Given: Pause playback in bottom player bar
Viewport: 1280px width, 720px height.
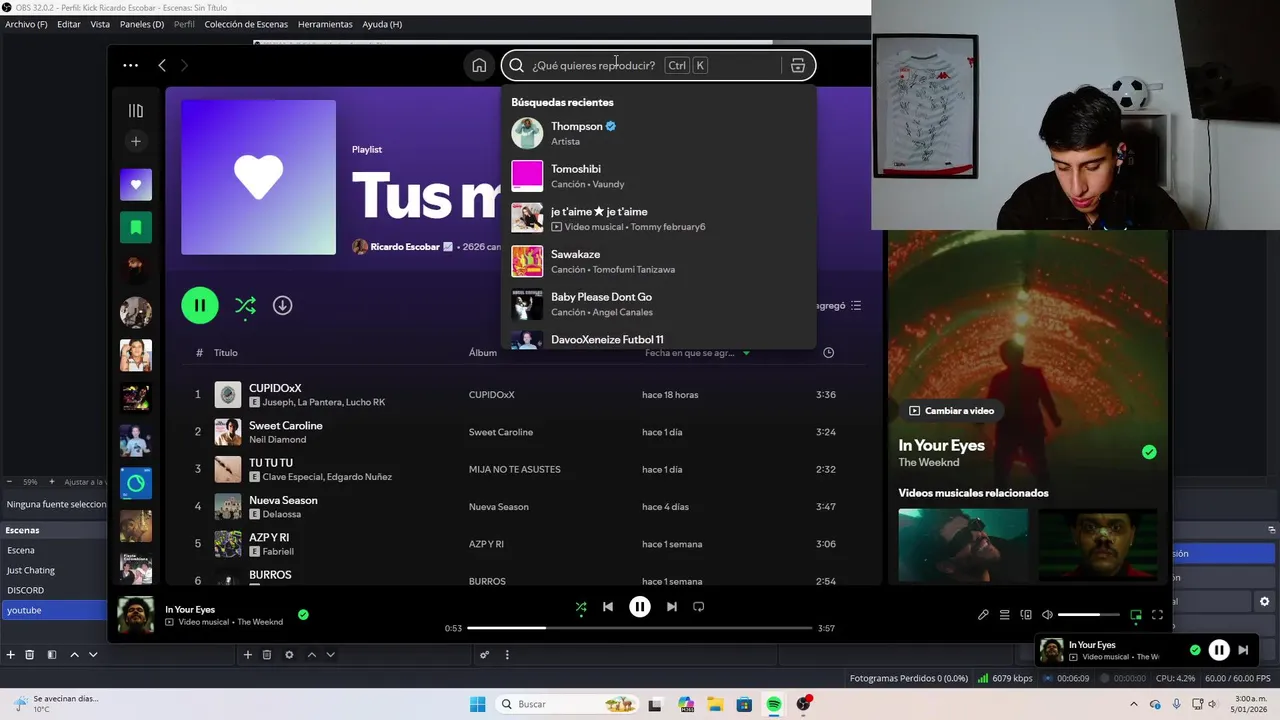Looking at the screenshot, I should point(640,606).
